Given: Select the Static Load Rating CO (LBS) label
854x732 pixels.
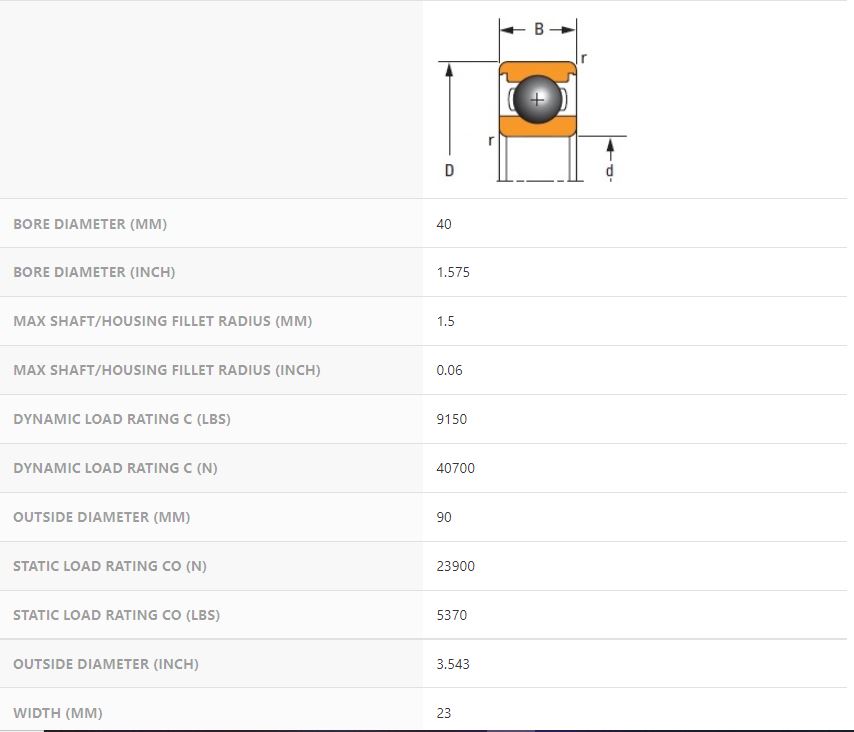Looking at the screenshot, I should click(x=116, y=615).
